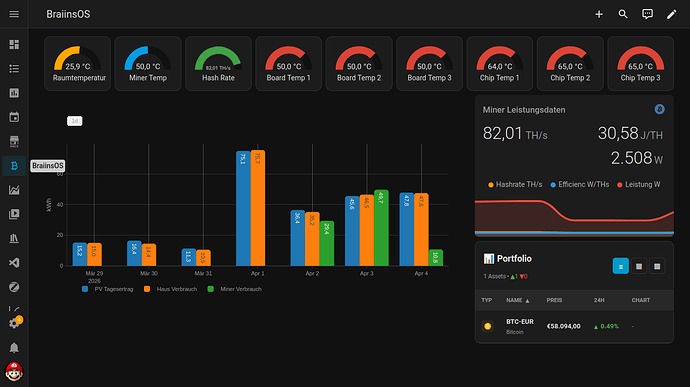The width and height of the screenshot is (690, 387).
Task: Click the orange Apr 2 Haus bar 35.2
Action: [312, 239]
